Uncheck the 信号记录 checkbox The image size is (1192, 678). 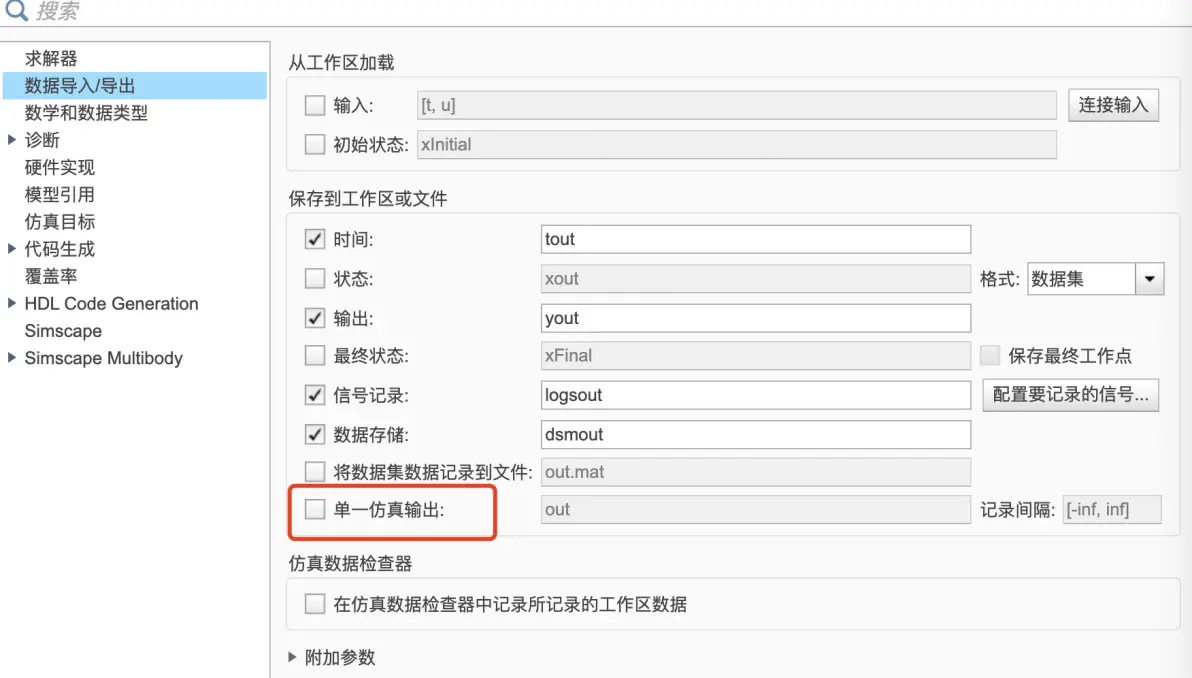coord(315,394)
